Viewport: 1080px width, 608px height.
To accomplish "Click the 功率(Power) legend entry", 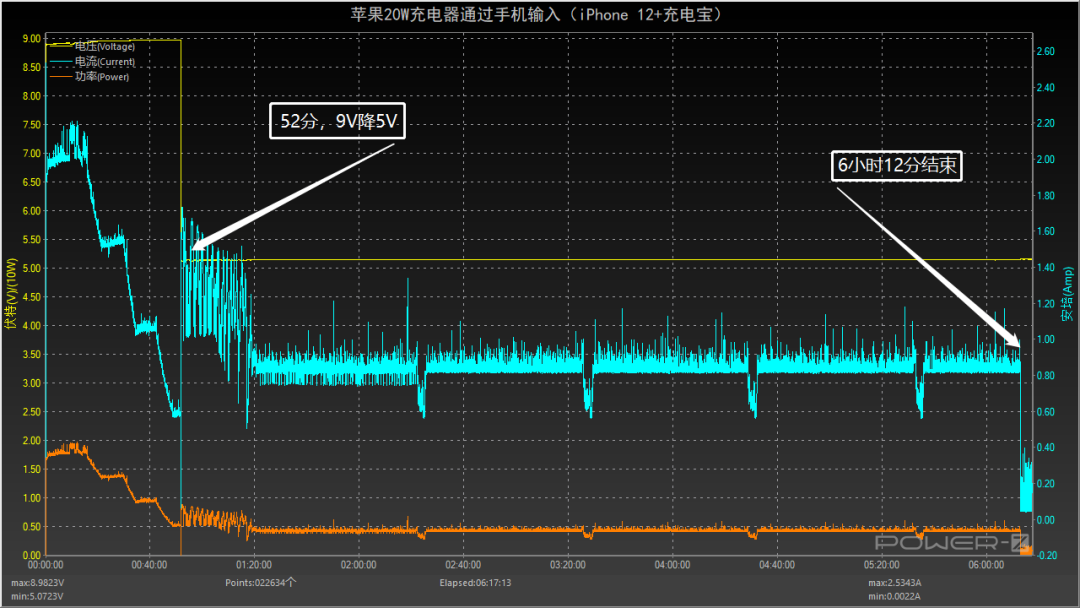I will click(90, 76).
